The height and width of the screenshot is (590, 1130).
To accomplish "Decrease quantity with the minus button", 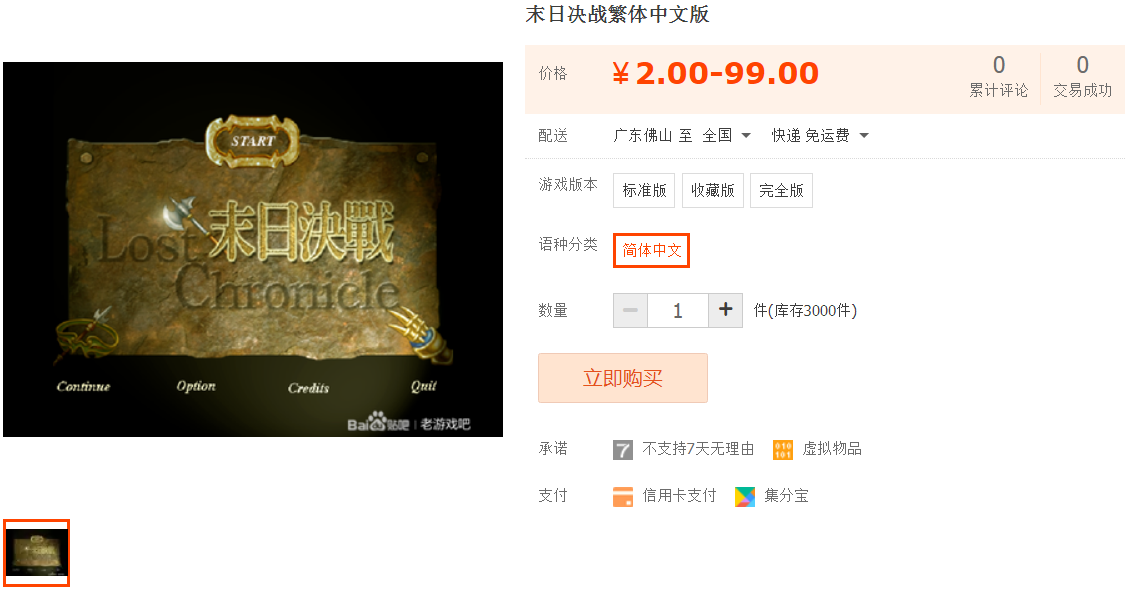I will pyautogui.click(x=631, y=310).
